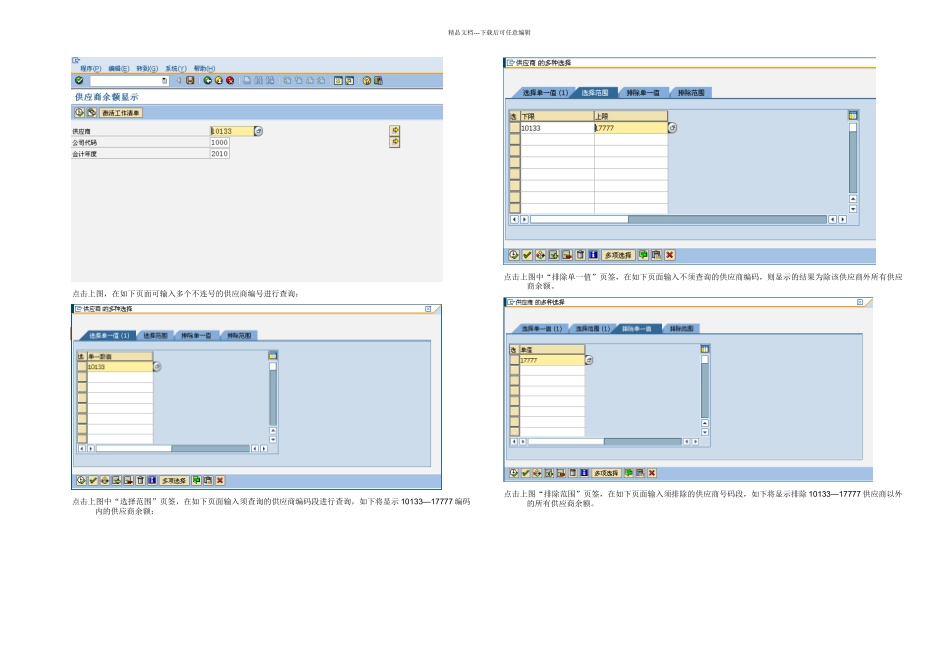
Task: Toggle row selector beside 17777 in bottom-right dialog
Action: 514,360
